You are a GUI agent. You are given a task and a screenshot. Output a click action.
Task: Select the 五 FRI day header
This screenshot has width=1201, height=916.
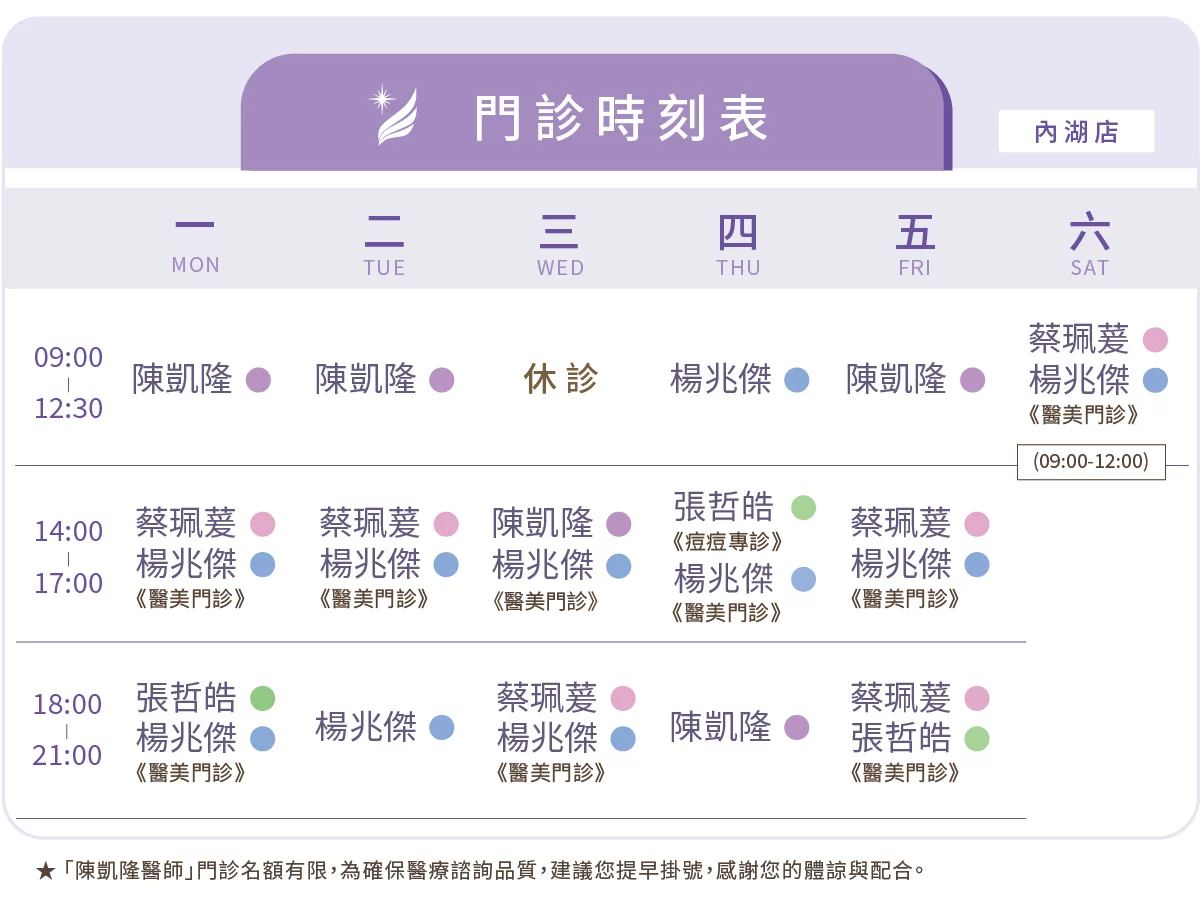(x=915, y=244)
